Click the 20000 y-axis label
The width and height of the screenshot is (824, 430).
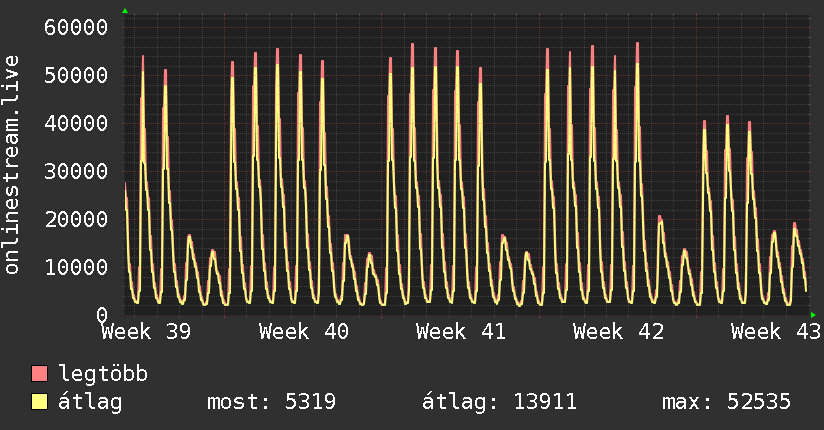pos(76,219)
